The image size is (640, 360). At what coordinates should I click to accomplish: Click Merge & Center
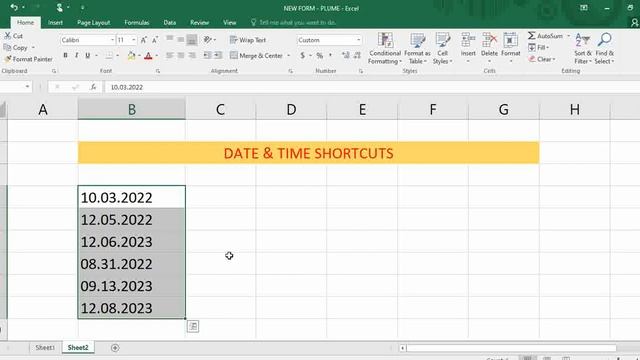(x=256, y=56)
